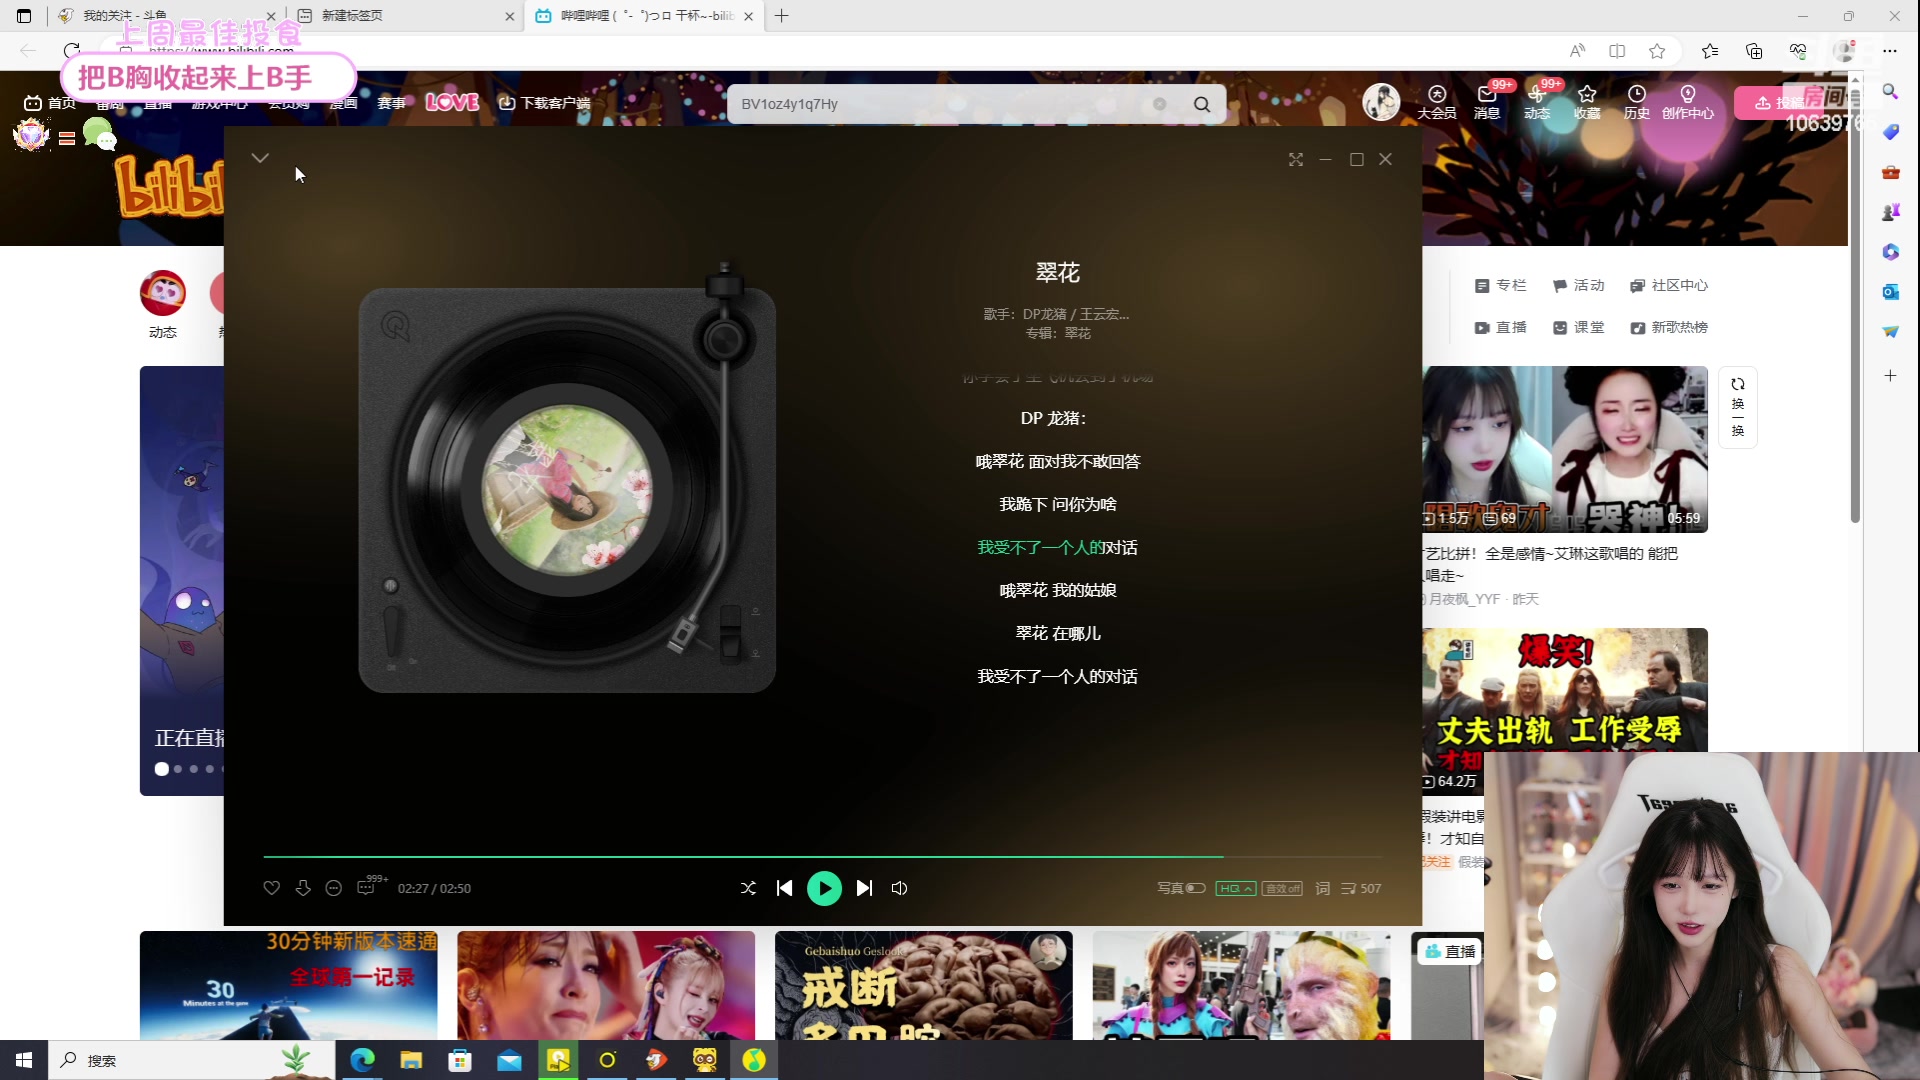The image size is (1920, 1080).
Task: Open the HQ audio quality dropdown
Action: coord(1236,888)
